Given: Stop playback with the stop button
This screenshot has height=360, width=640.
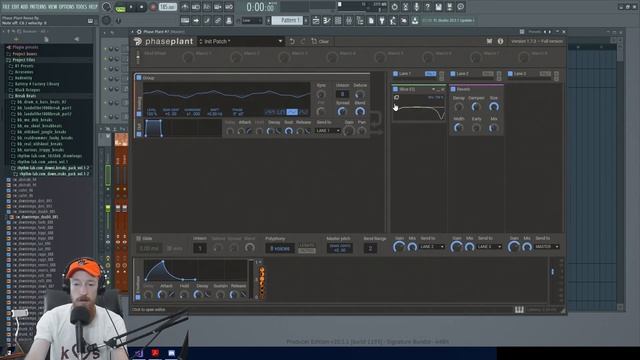Looking at the screenshot, I should pos(142,7).
